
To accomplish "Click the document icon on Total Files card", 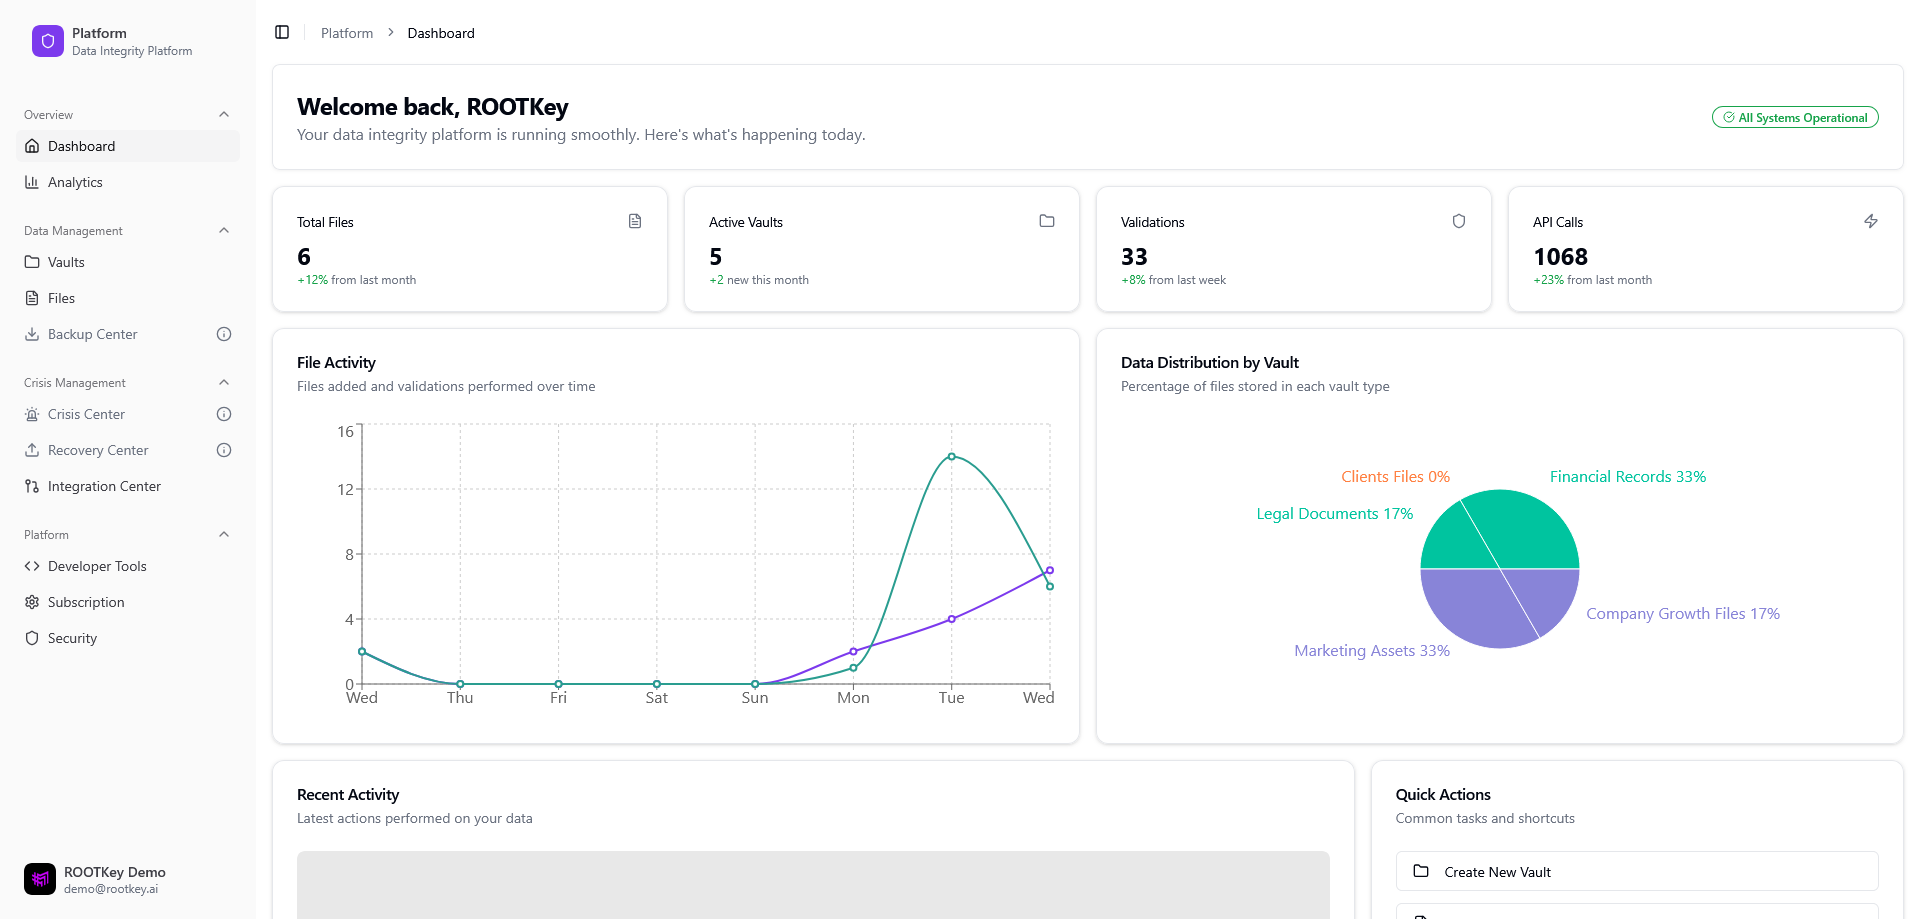I will click(635, 221).
